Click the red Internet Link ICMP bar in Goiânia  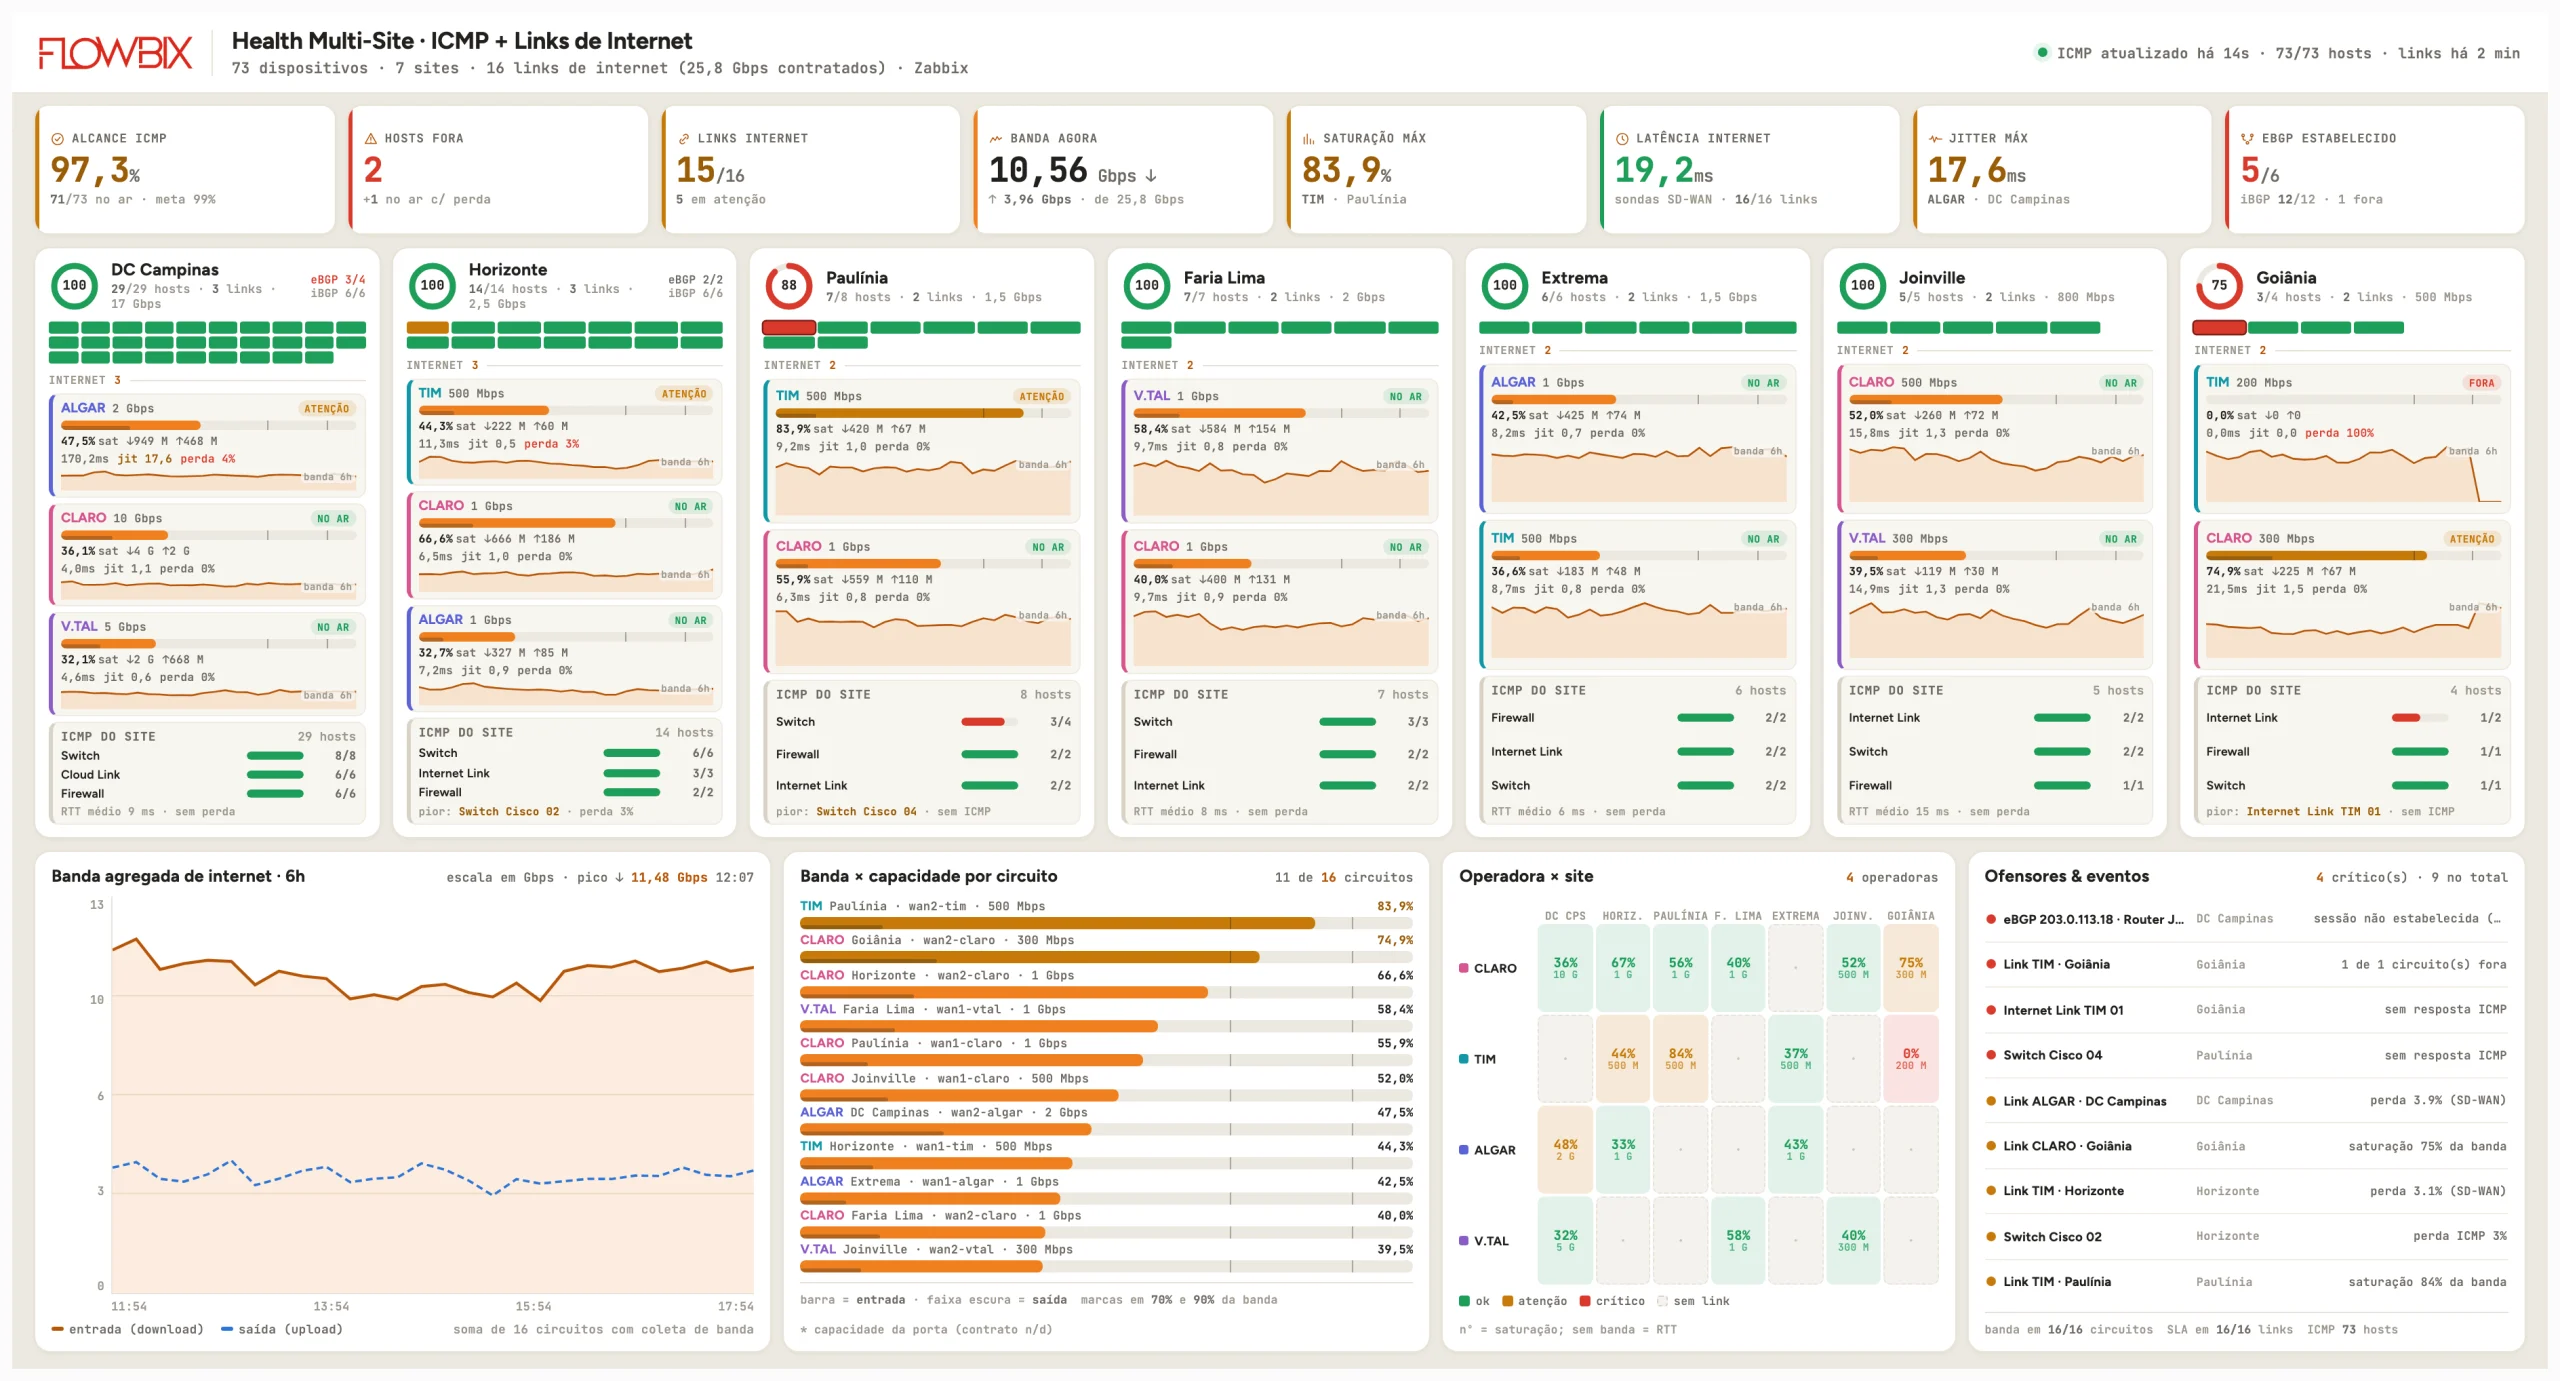2420,718
